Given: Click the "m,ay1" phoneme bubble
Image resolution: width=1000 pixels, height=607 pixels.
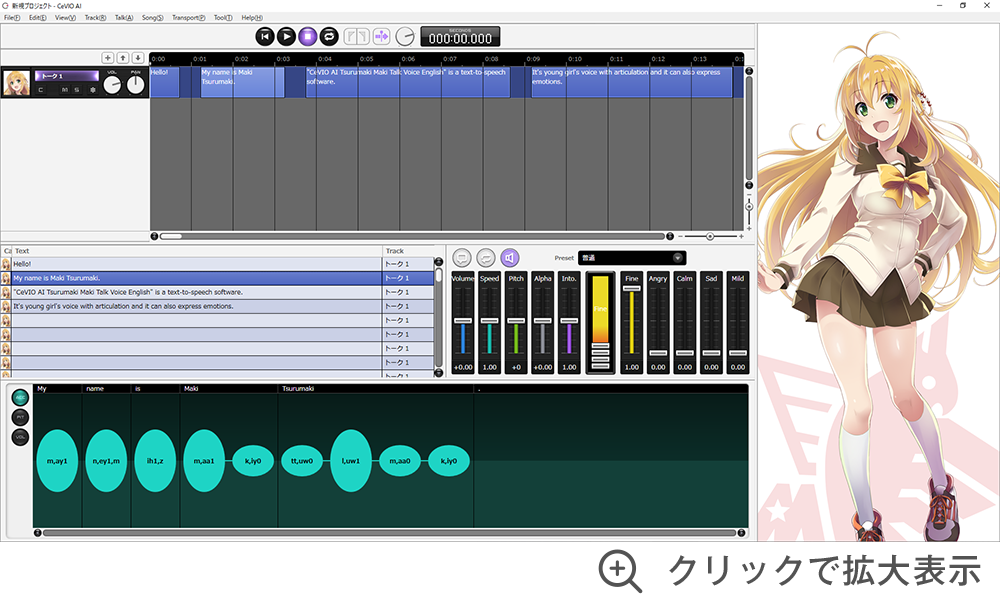Looking at the screenshot, I should (x=57, y=460).
